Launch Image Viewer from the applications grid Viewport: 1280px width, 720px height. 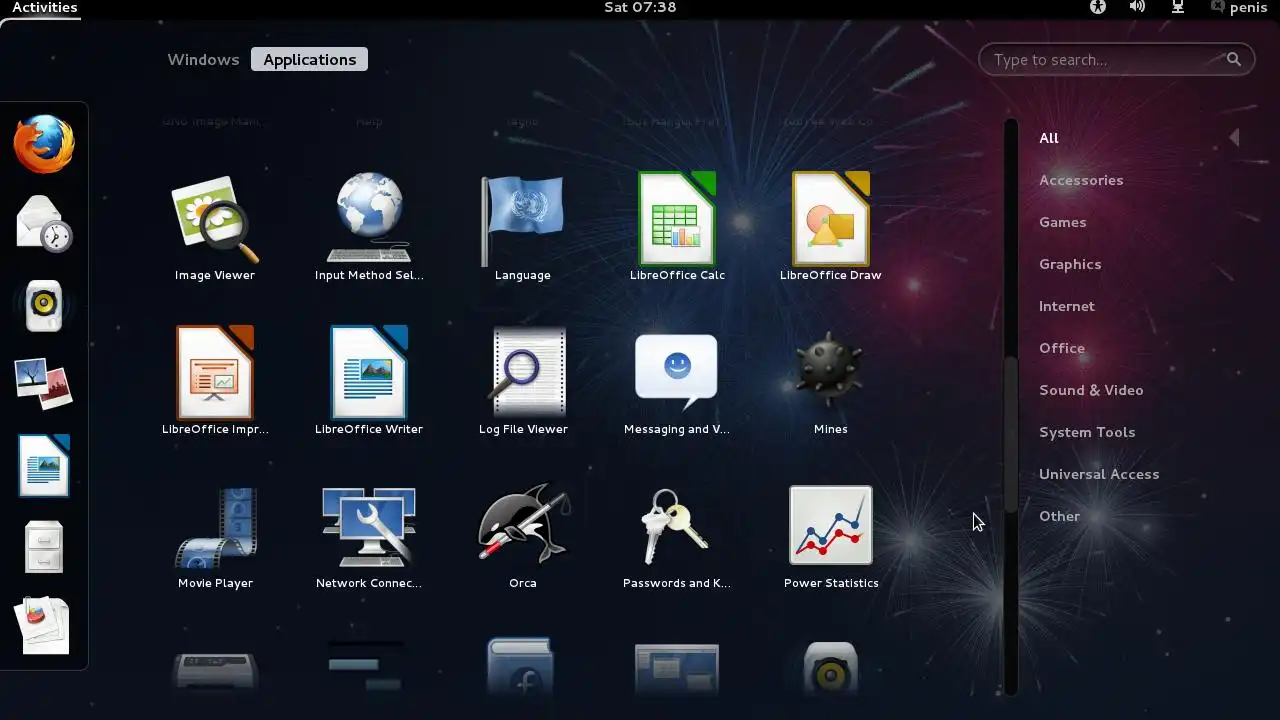click(x=215, y=228)
